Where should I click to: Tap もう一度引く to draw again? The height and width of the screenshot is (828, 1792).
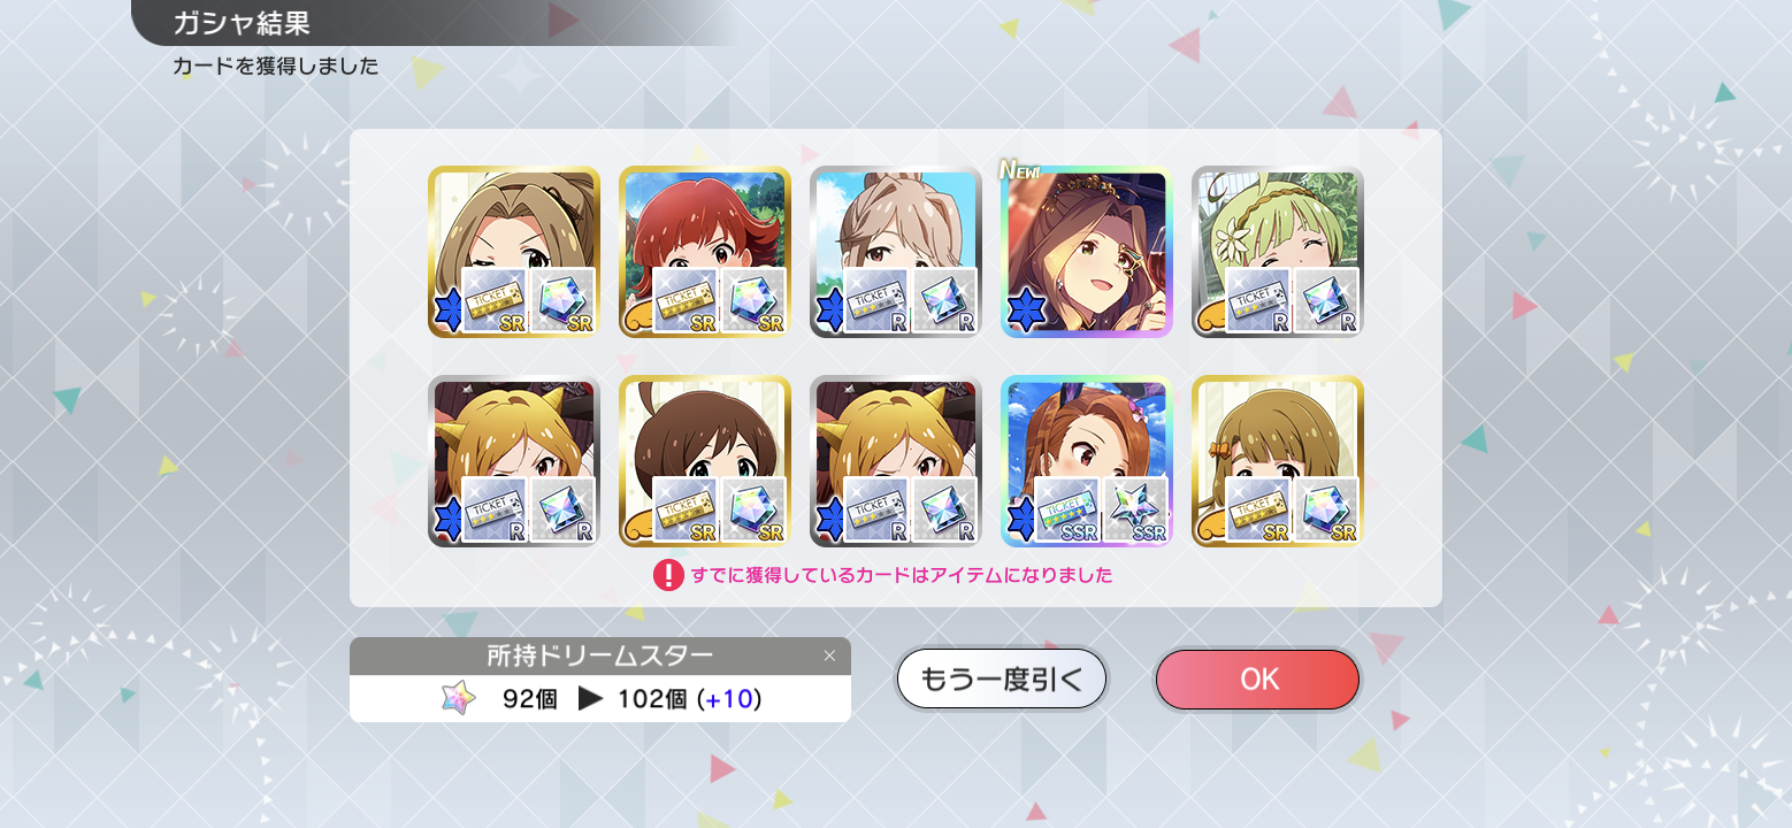coord(1001,679)
